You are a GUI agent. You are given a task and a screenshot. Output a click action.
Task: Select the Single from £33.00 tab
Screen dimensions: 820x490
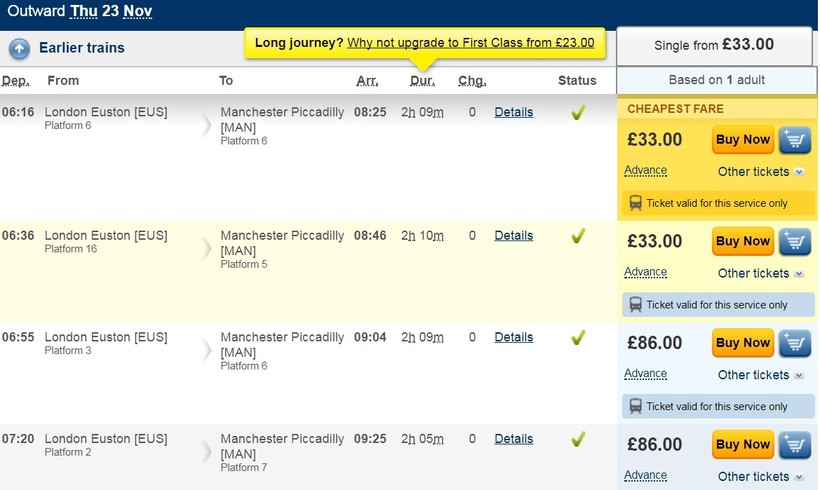click(x=713, y=45)
